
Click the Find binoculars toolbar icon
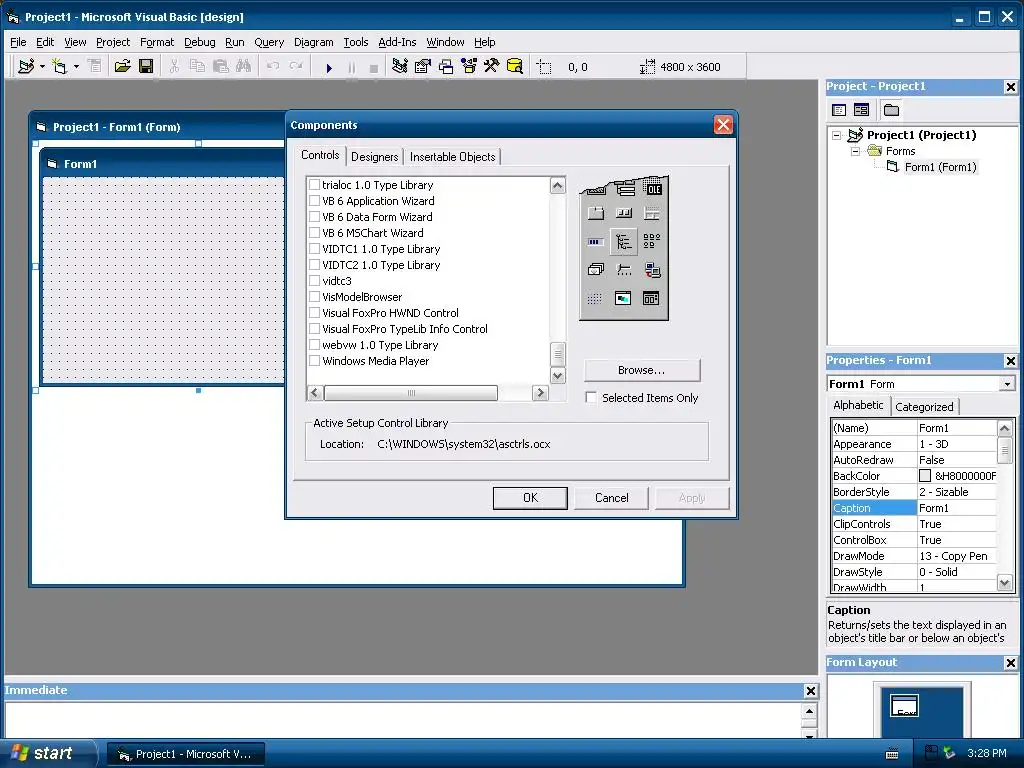pyautogui.click(x=244, y=67)
